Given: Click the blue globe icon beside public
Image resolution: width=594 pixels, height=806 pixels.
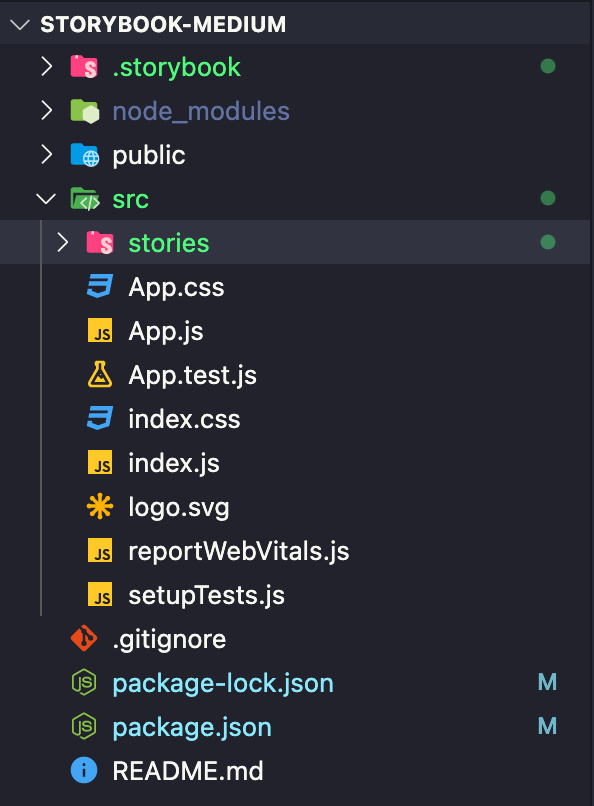Looking at the screenshot, I should [x=85, y=155].
